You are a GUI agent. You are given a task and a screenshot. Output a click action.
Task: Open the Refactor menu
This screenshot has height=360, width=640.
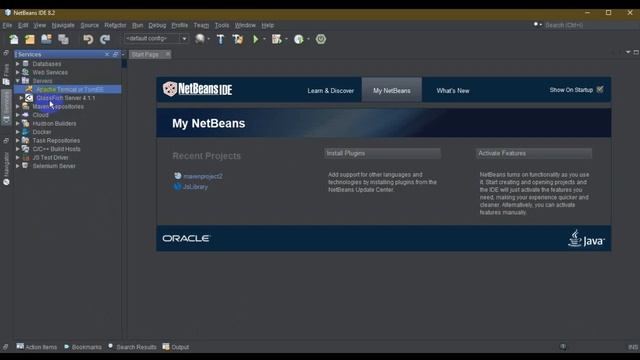(x=115, y=25)
